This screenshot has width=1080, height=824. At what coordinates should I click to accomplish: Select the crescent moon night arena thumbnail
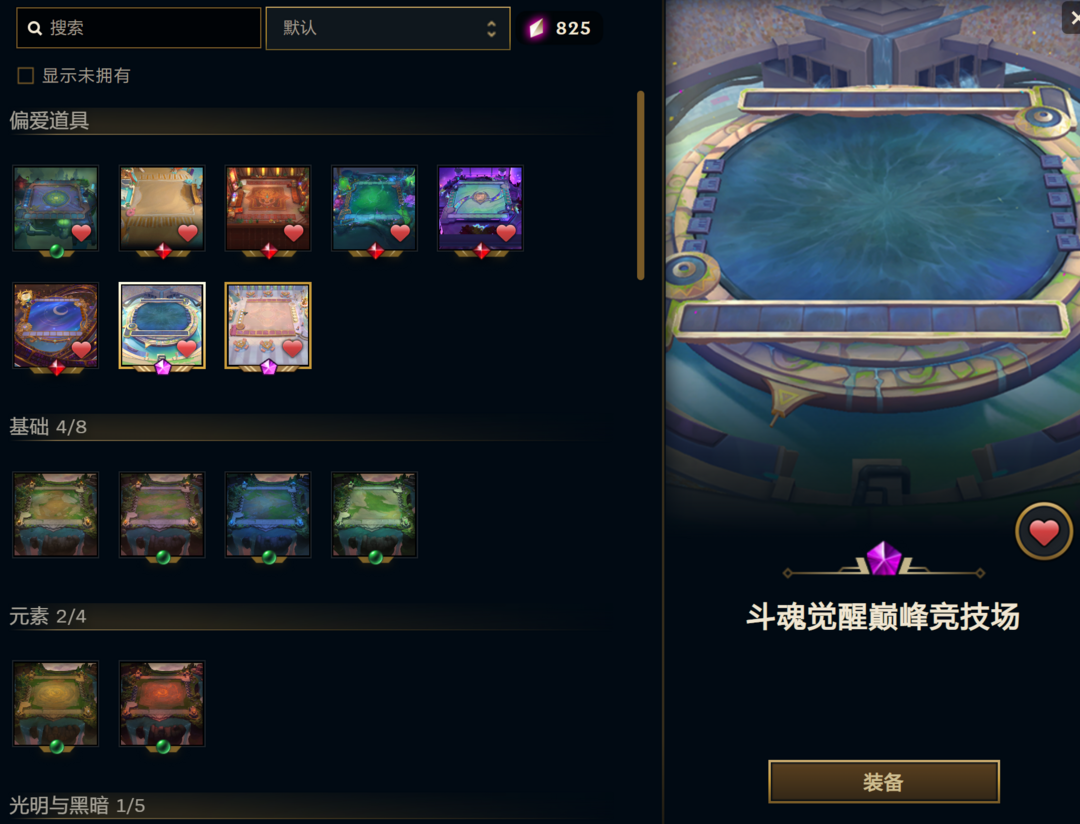click(x=56, y=325)
